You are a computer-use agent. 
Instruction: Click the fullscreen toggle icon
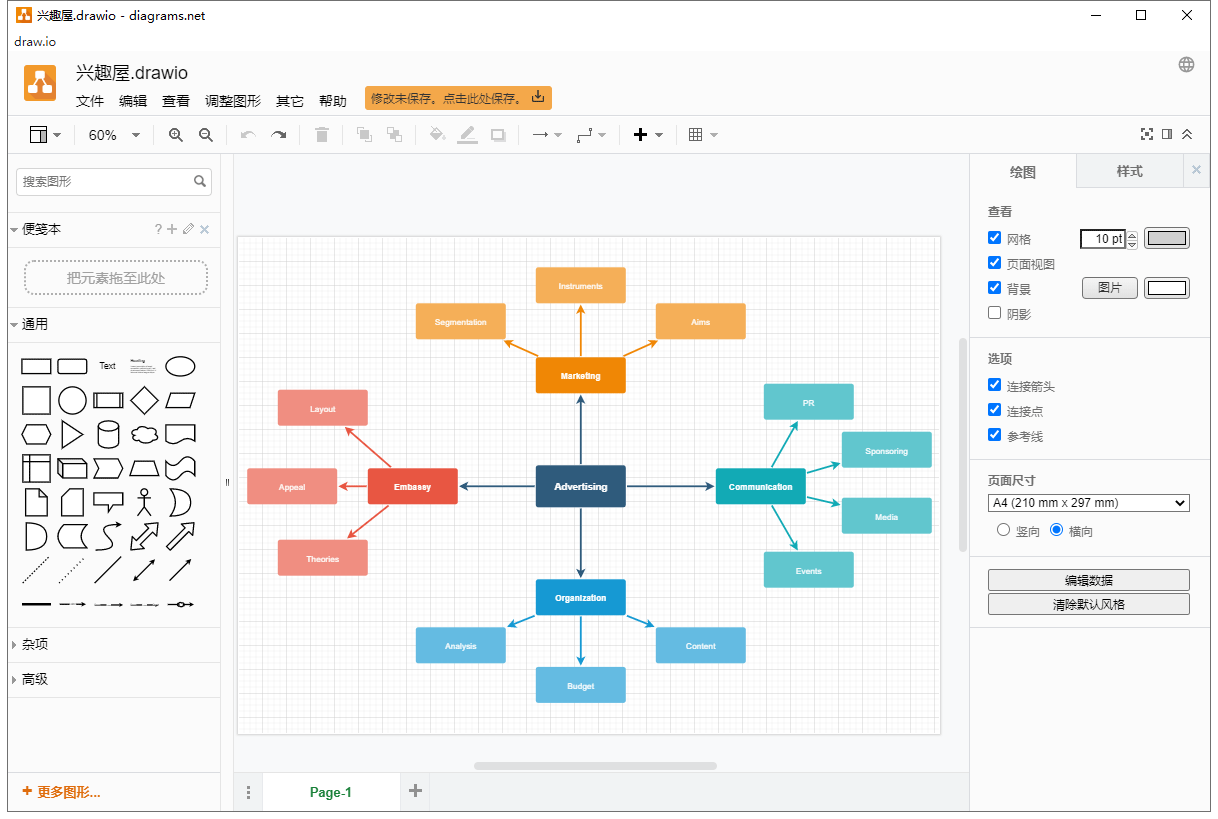(x=1147, y=134)
